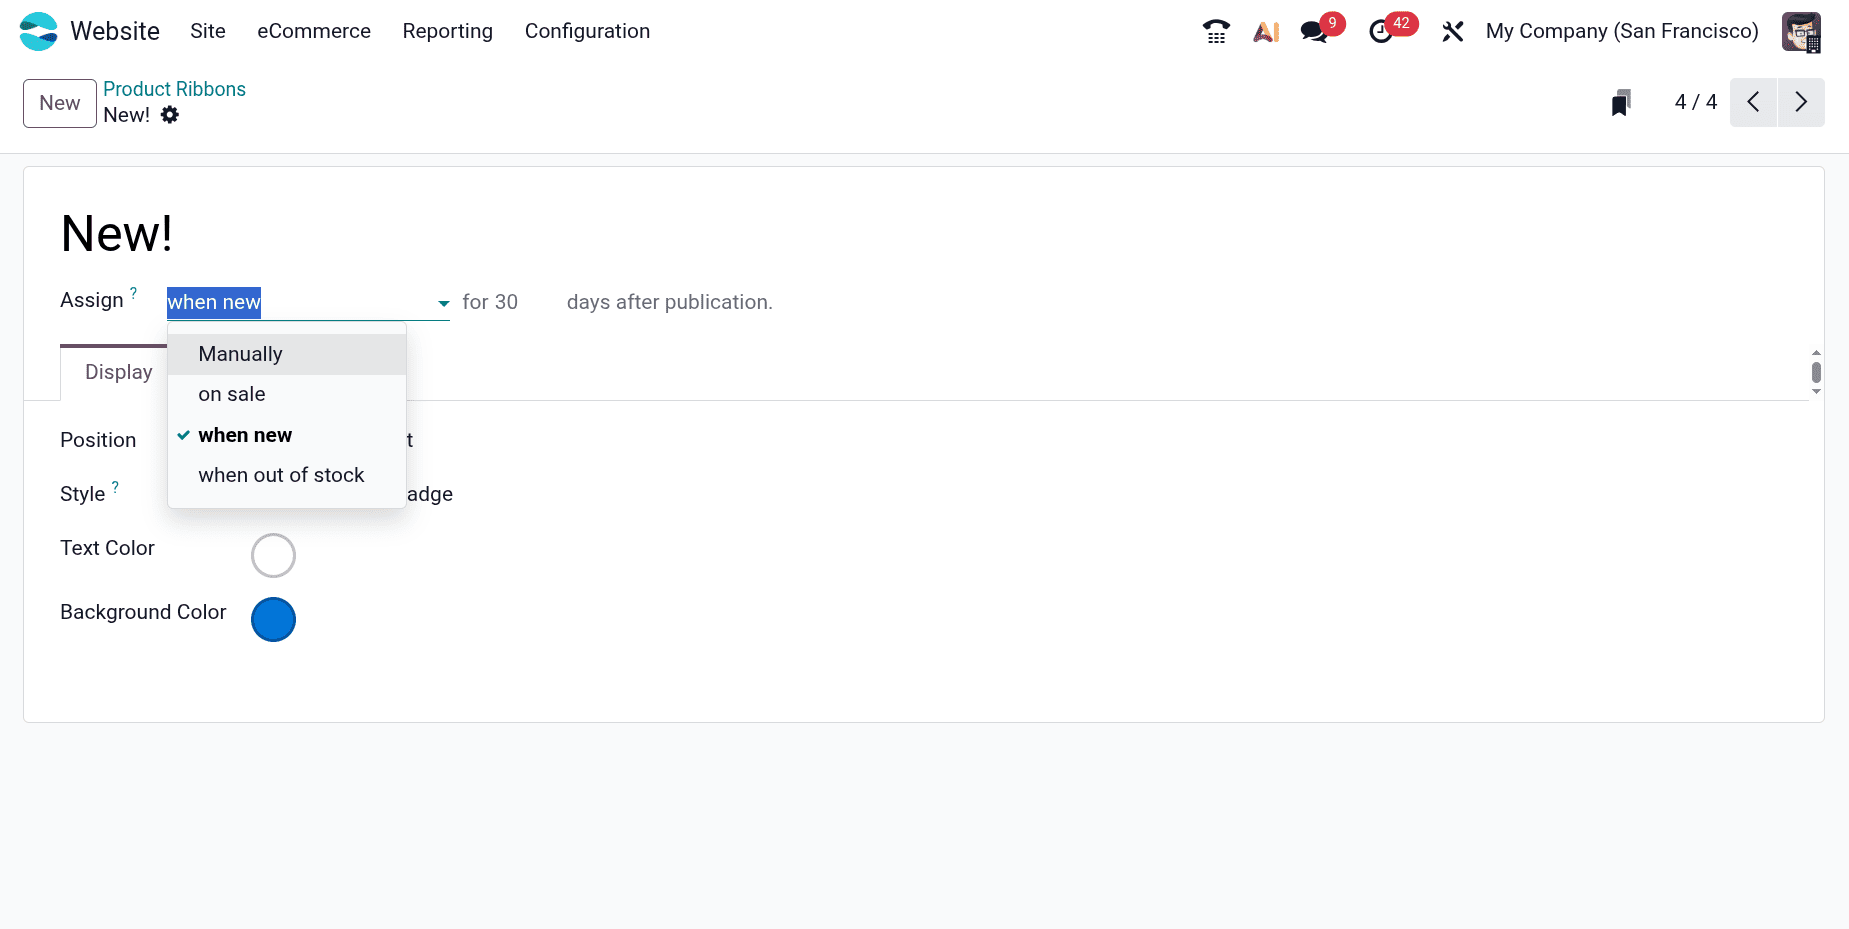Open the activities clock icon
This screenshot has height=929, width=1849.
click(x=1381, y=32)
